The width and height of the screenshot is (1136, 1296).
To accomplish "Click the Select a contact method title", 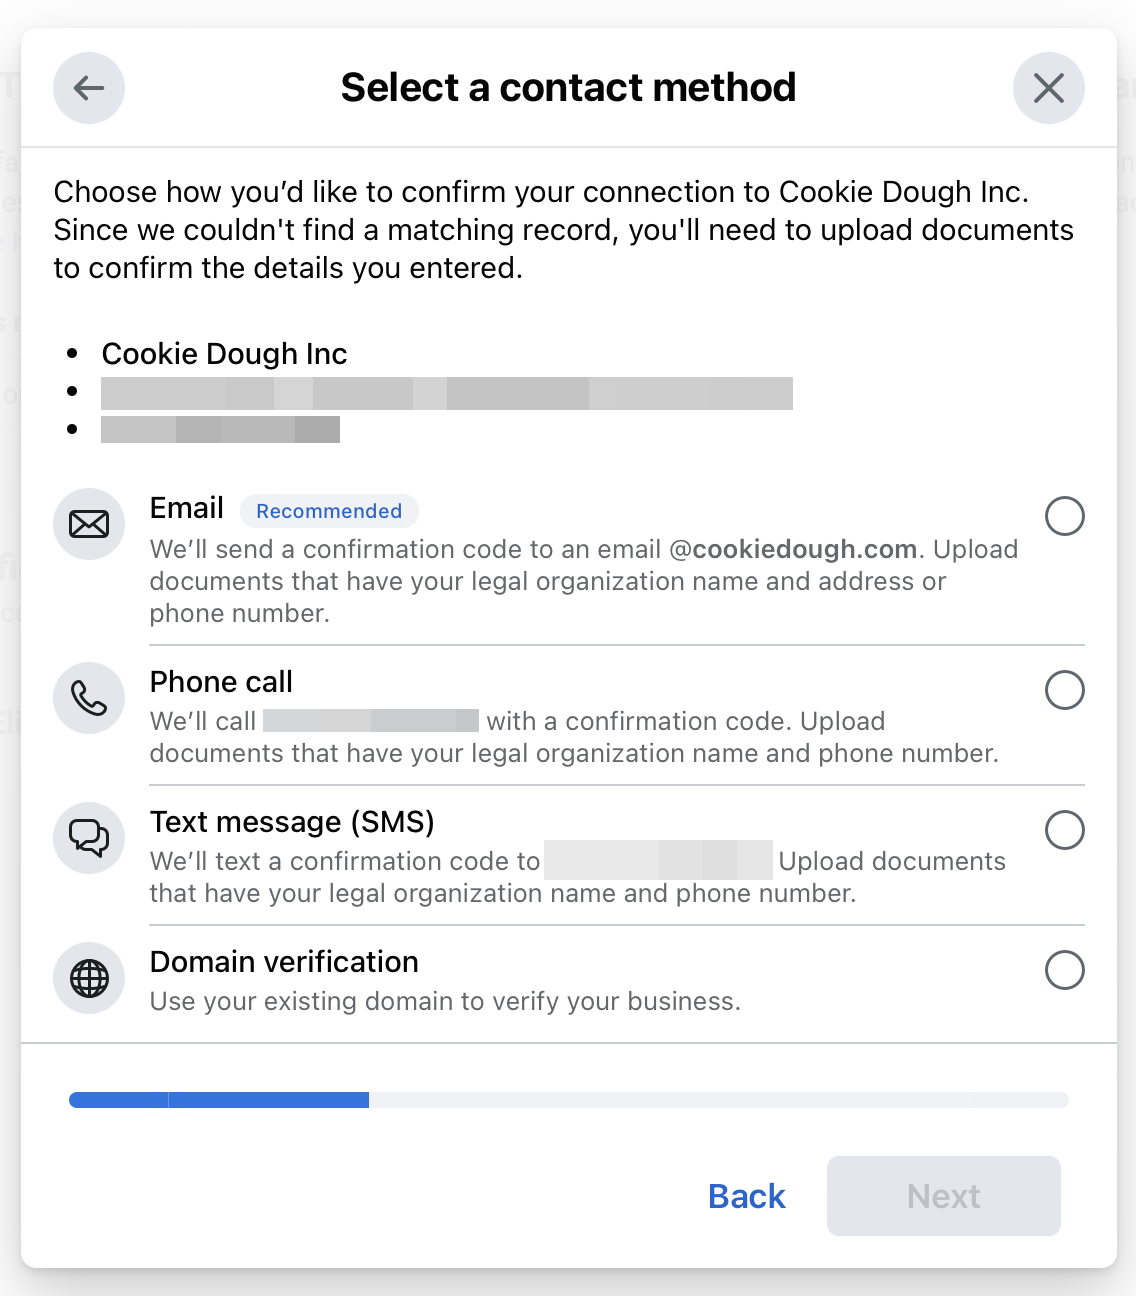I will point(568,88).
